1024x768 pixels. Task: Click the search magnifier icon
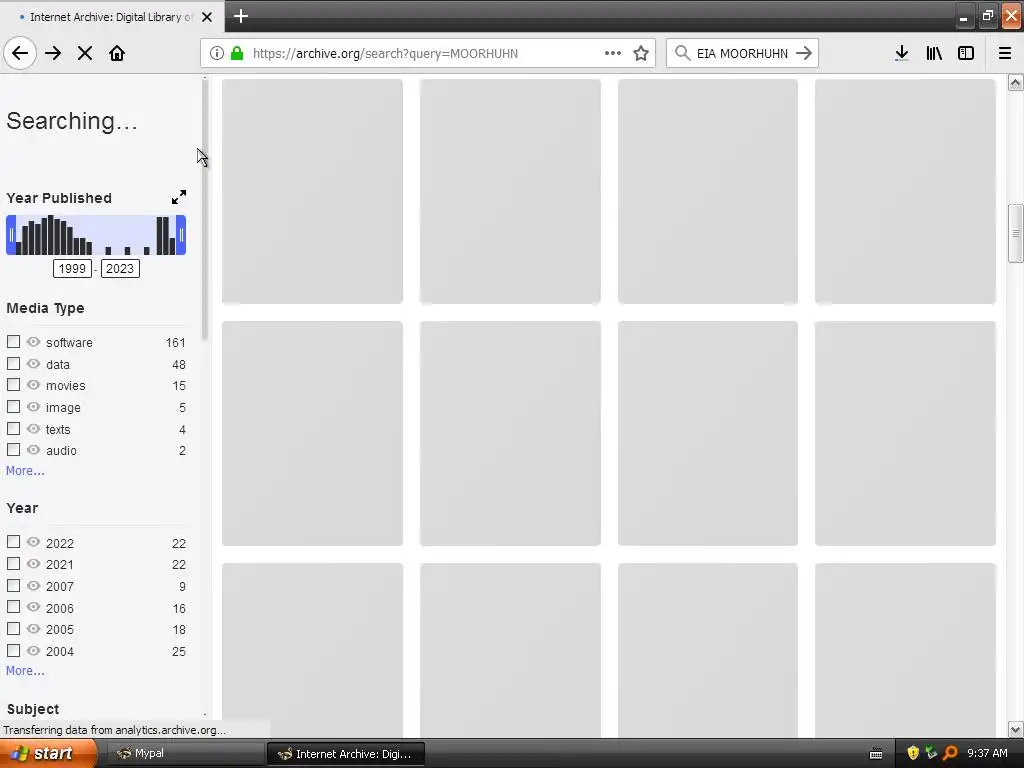click(682, 54)
